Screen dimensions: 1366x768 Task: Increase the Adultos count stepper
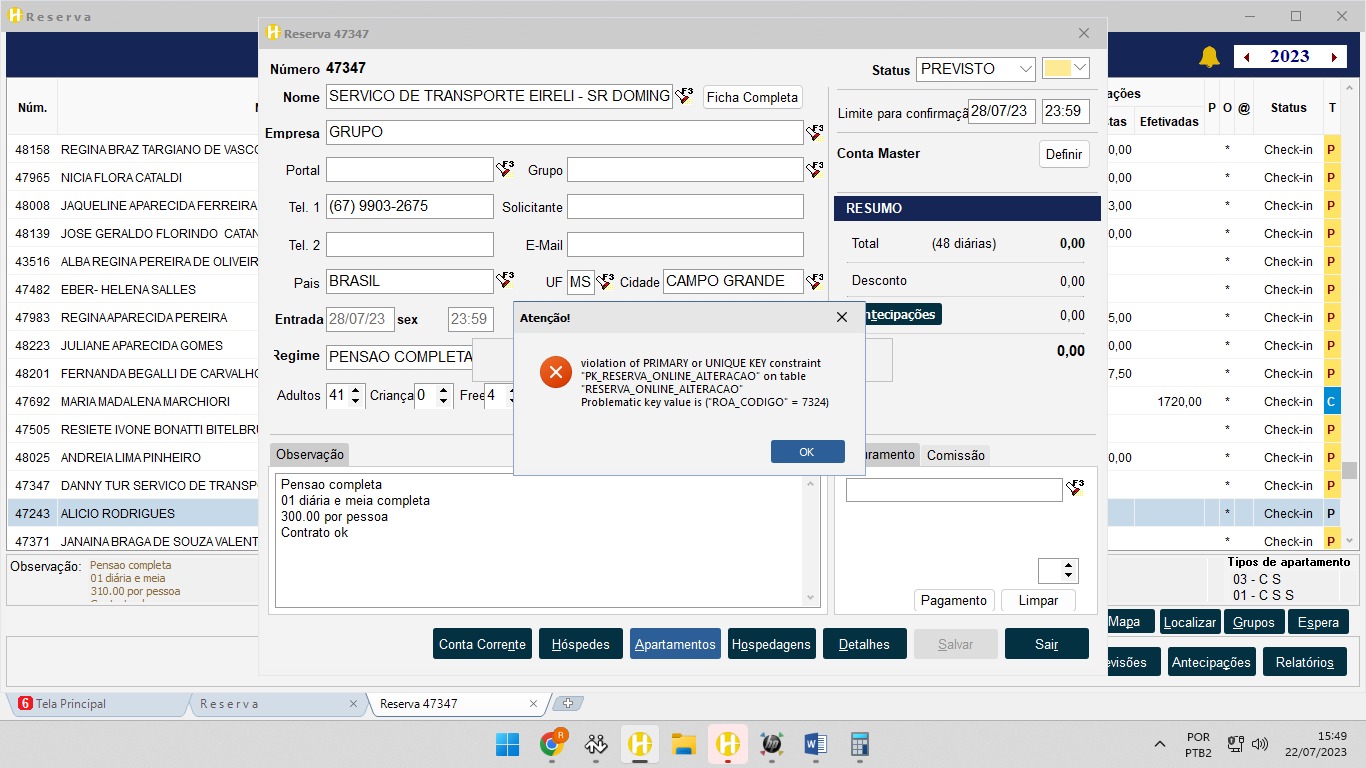click(x=357, y=390)
